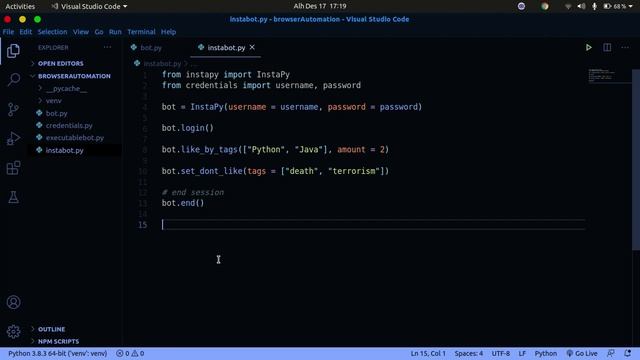Expand the __pycache__ folder
This screenshot has height=360, width=640.
(66, 88)
